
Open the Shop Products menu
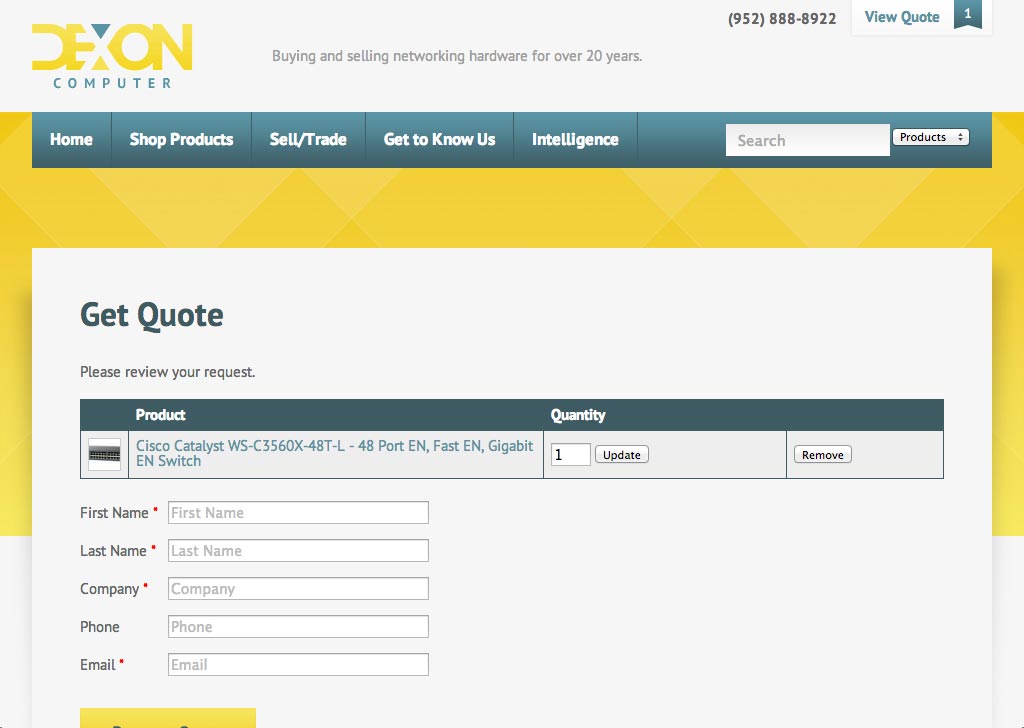coord(182,140)
